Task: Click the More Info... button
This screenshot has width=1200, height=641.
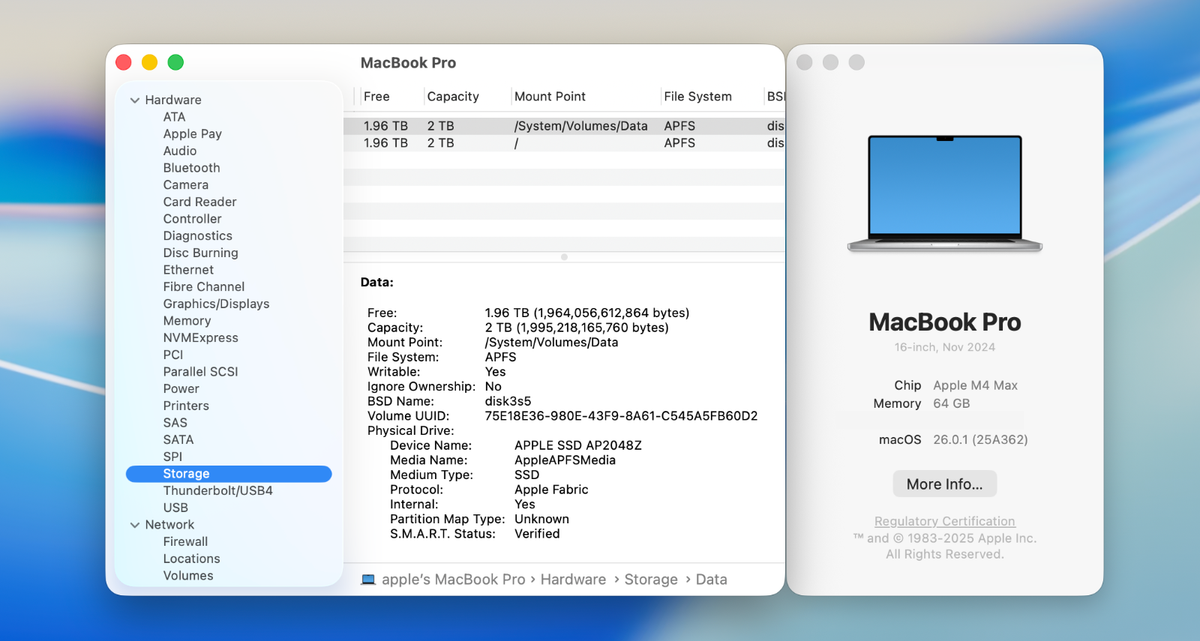Action: point(945,484)
